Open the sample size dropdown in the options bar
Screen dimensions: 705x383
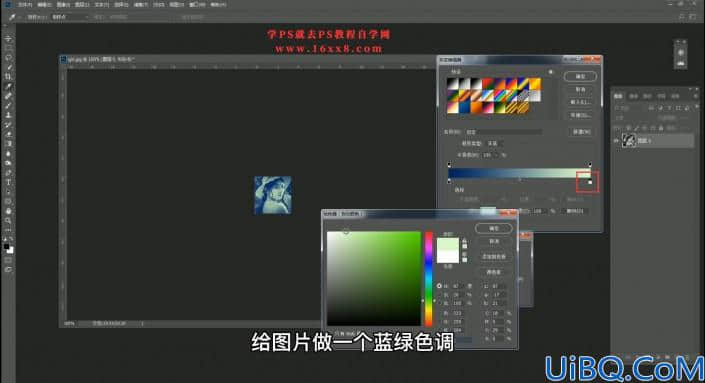click(70, 17)
